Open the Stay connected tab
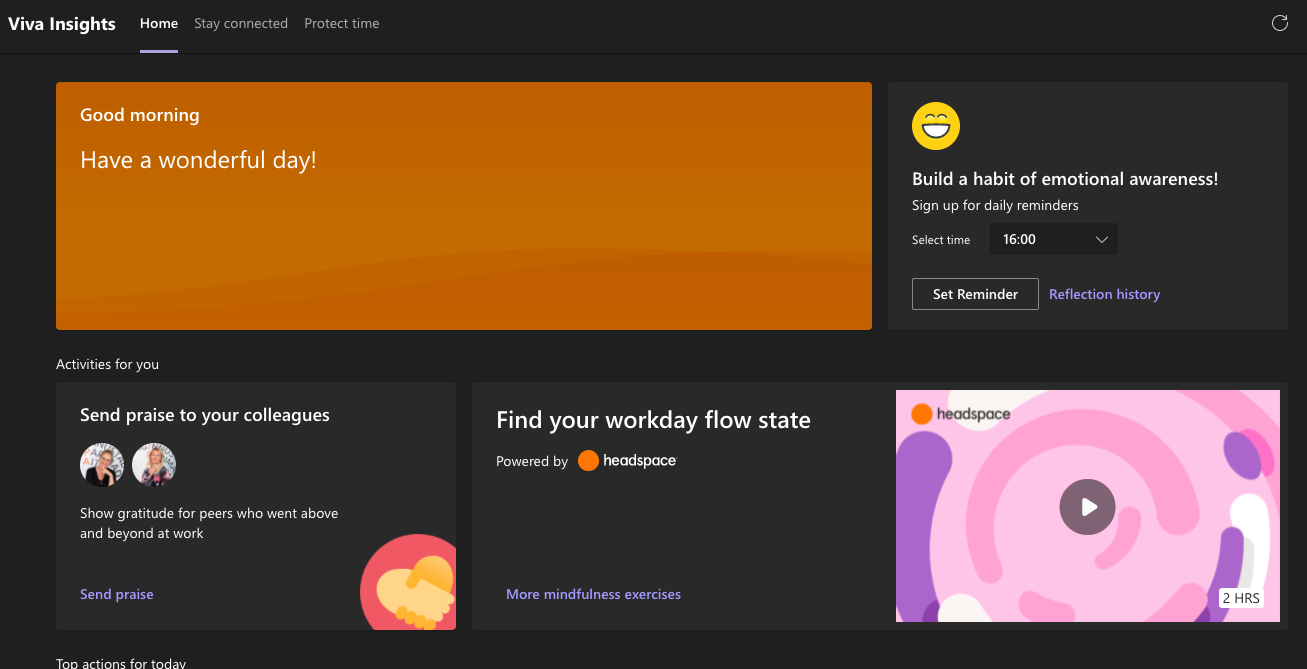Screen dimensions: 1307x669 [241, 24]
